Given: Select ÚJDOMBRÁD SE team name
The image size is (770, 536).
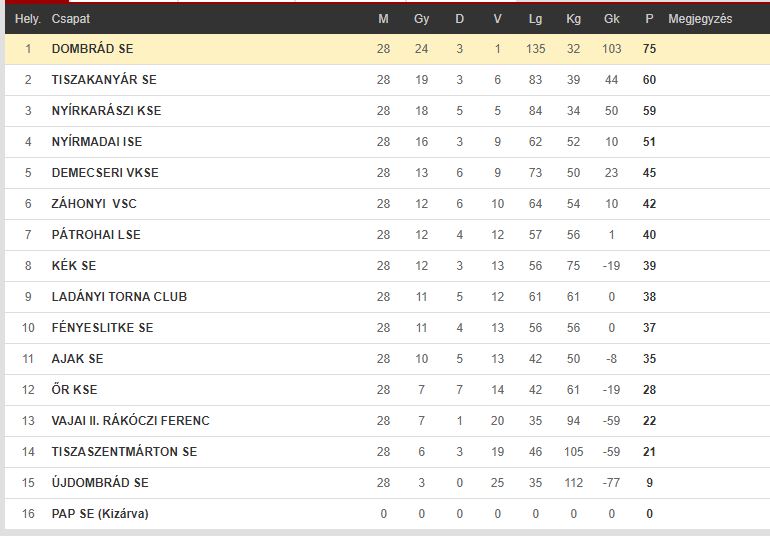Looking at the screenshot, I should pos(100,482).
